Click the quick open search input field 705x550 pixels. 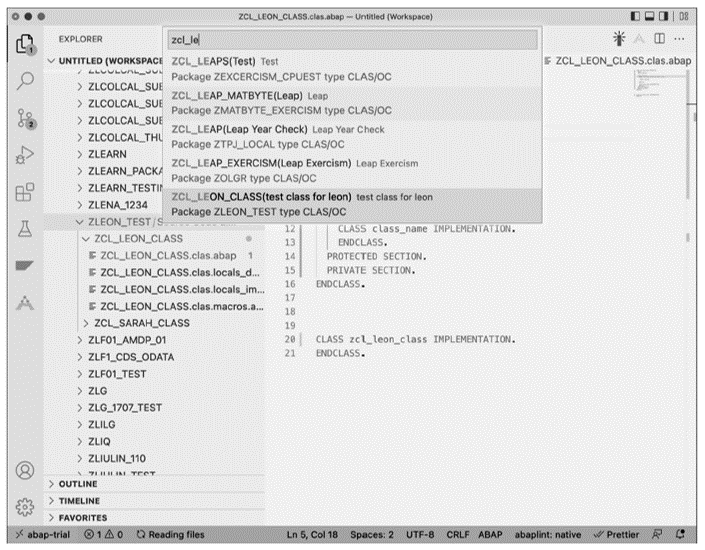point(352,40)
